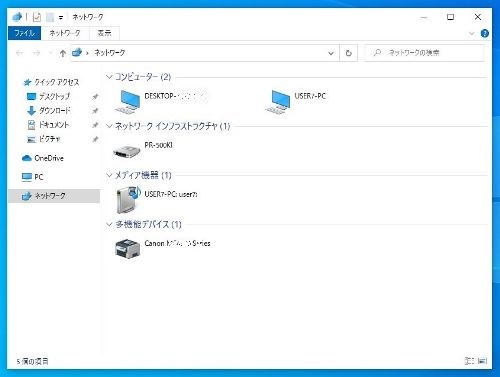The width and height of the screenshot is (500, 377).
Task: Collapse the コンピューター (2) group
Action: click(x=109, y=77)
